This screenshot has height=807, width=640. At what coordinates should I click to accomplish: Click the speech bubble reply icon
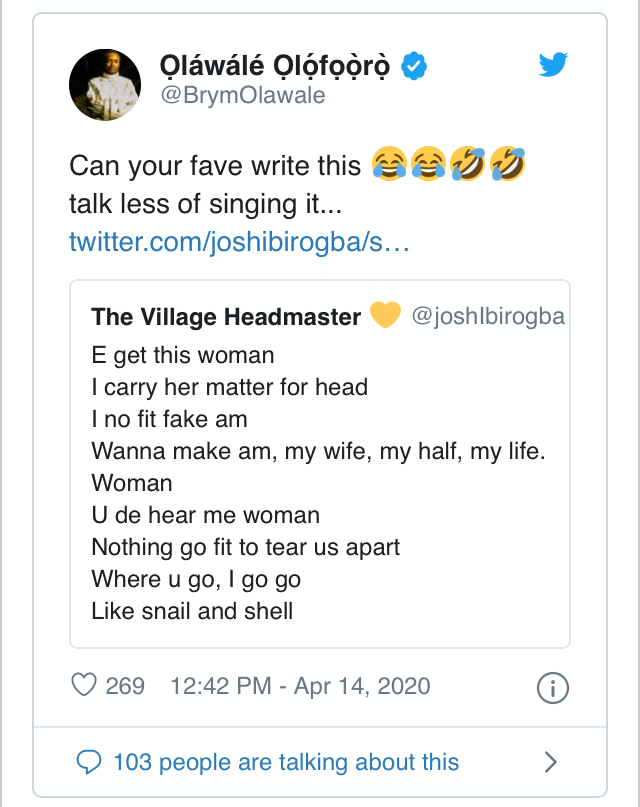coord(90,762)
